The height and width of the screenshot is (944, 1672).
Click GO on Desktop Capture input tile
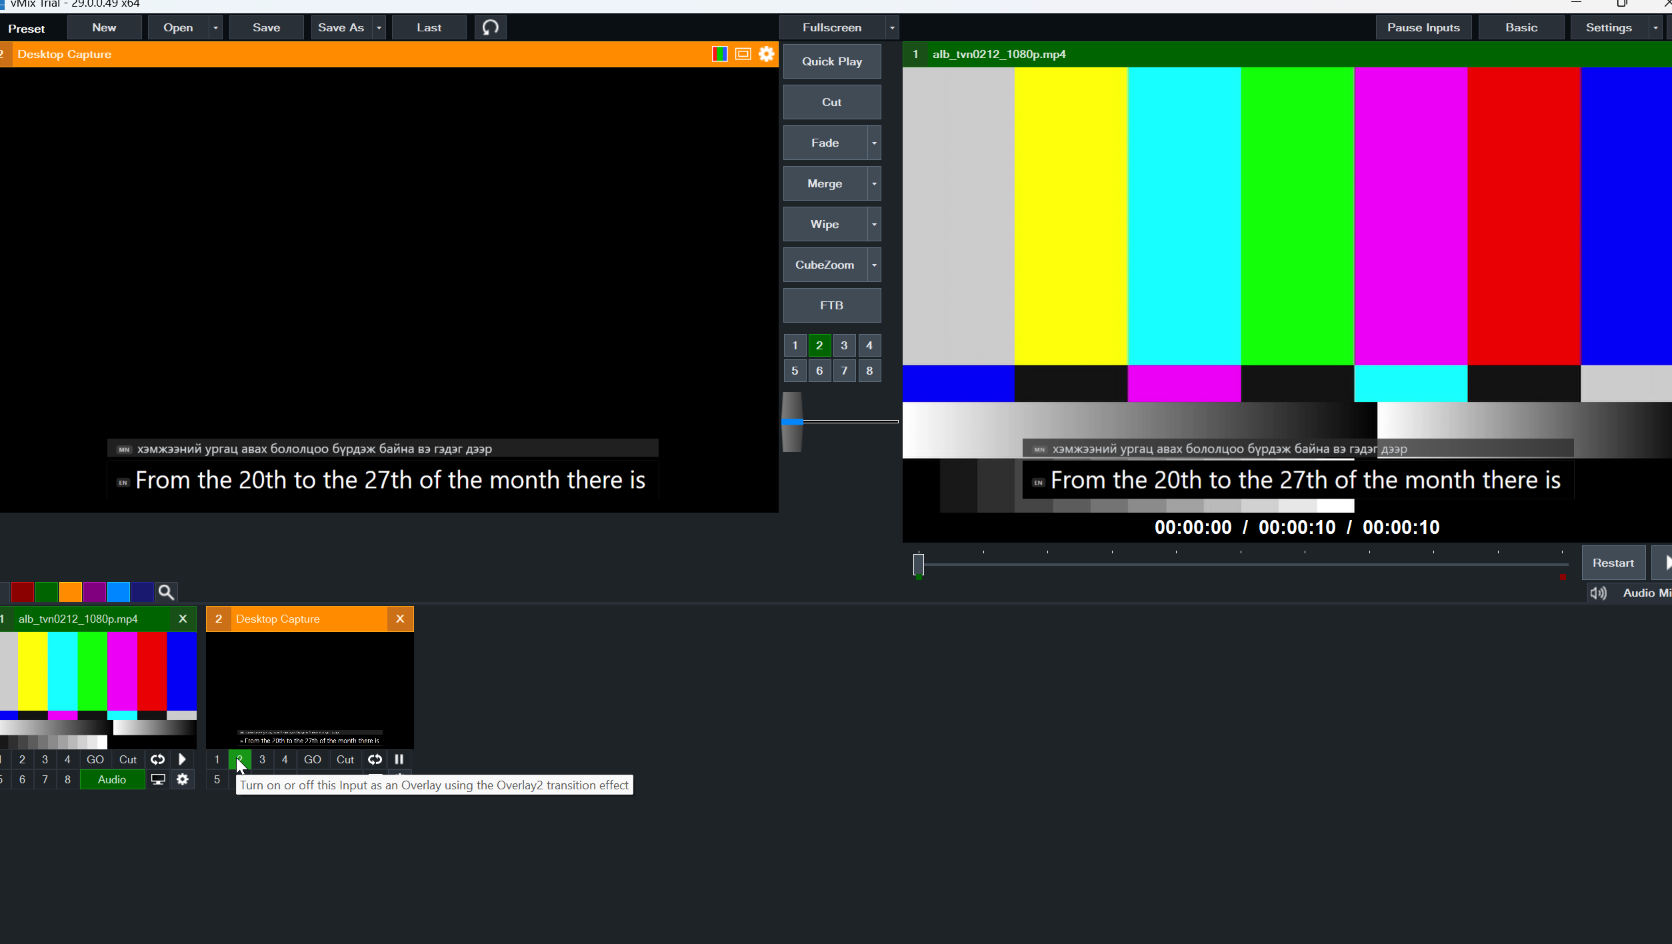coord(313,759)
